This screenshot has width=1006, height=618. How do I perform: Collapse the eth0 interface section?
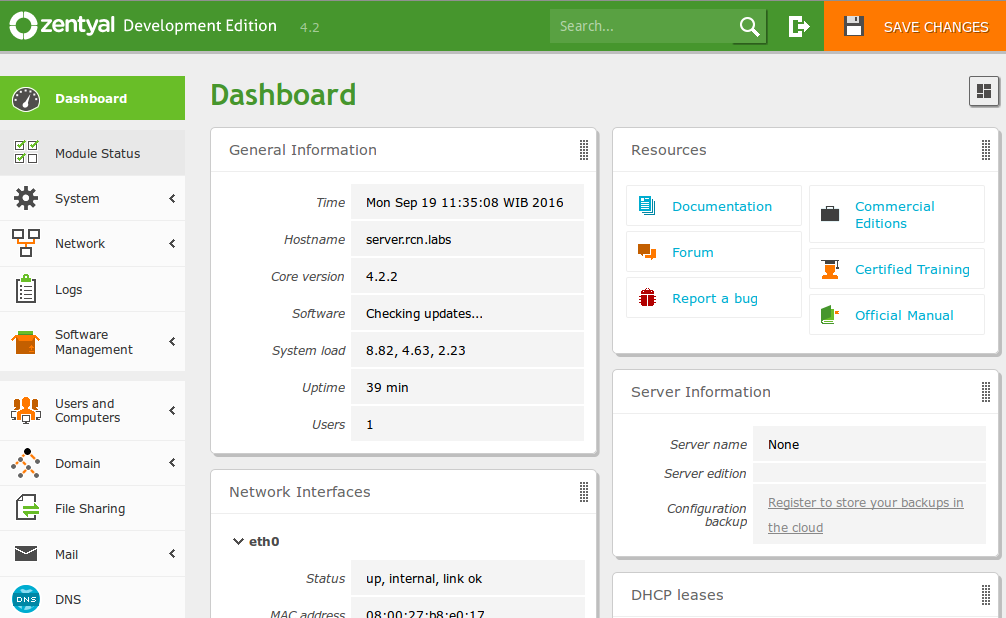238,541
